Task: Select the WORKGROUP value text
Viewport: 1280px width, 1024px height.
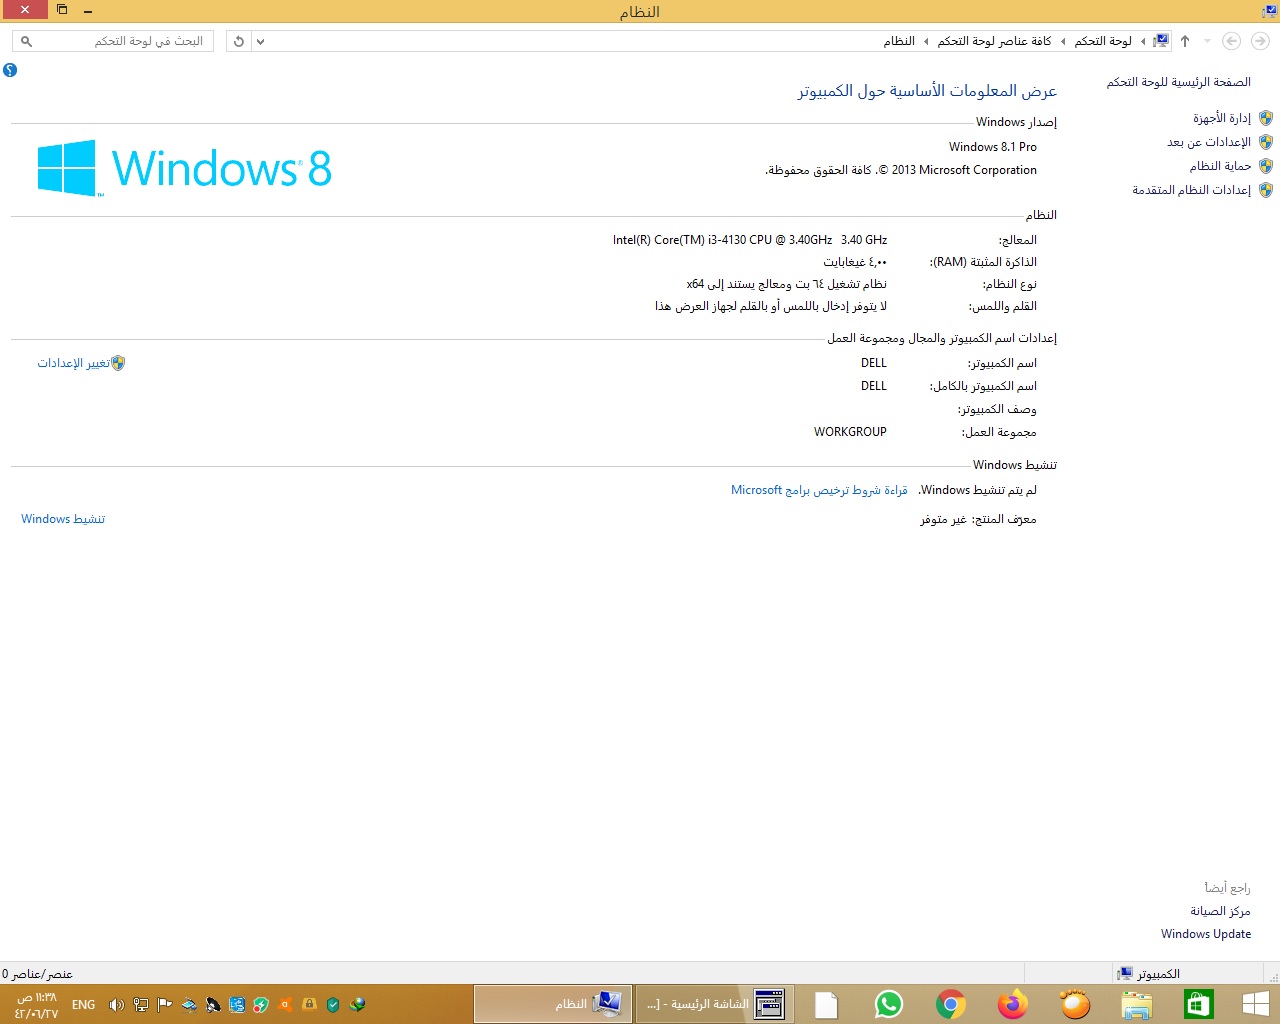Action: [850, 432]
